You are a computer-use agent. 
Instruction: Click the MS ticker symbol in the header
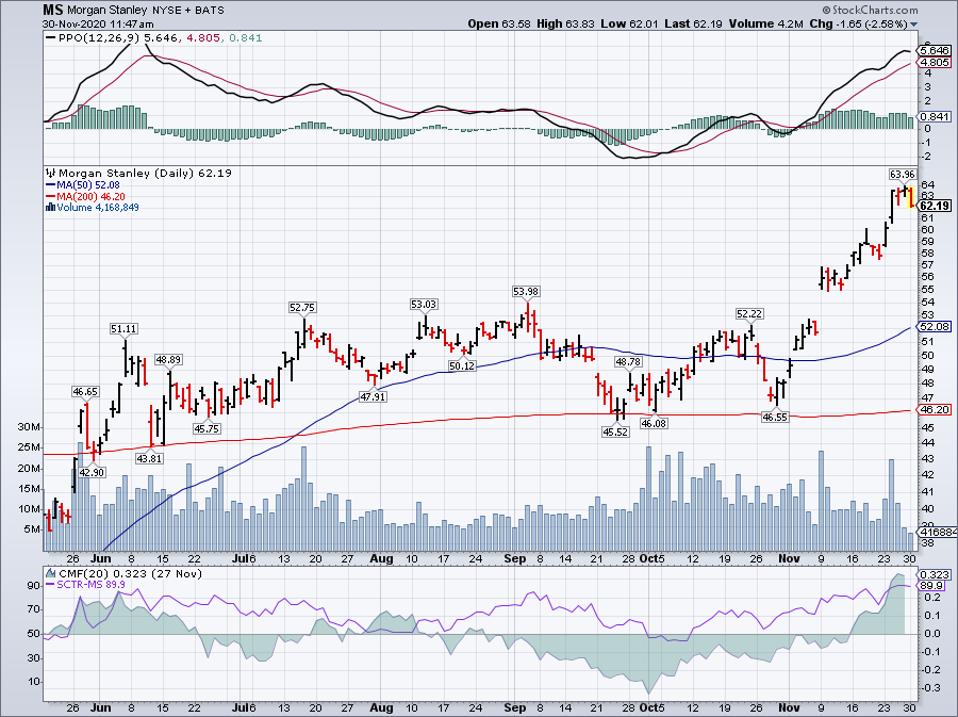point(52,10)
